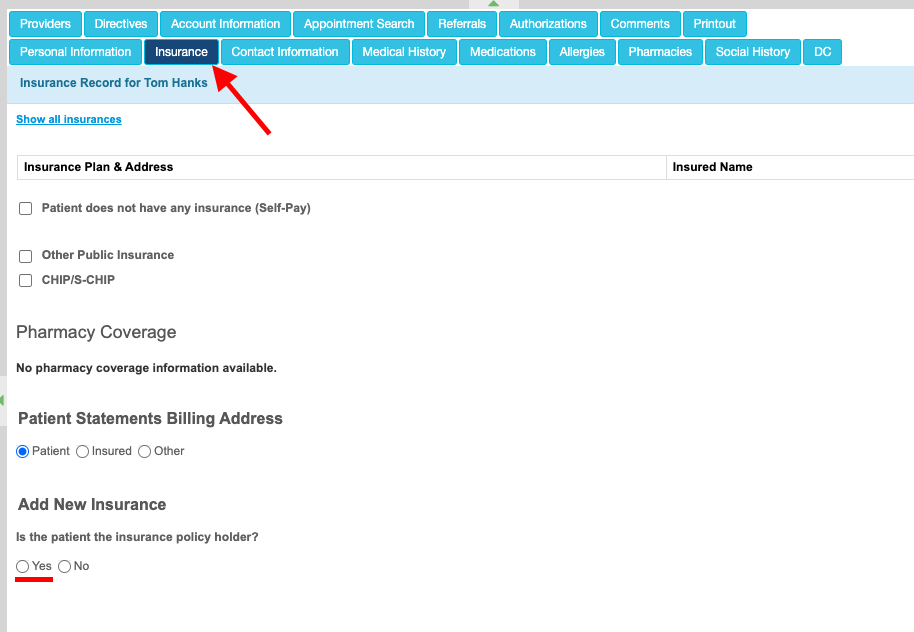Viewport: 914px width, 632px height.
Task: Switch to the Directives tab
Action: pyautogui.click(x=121, y=24)
